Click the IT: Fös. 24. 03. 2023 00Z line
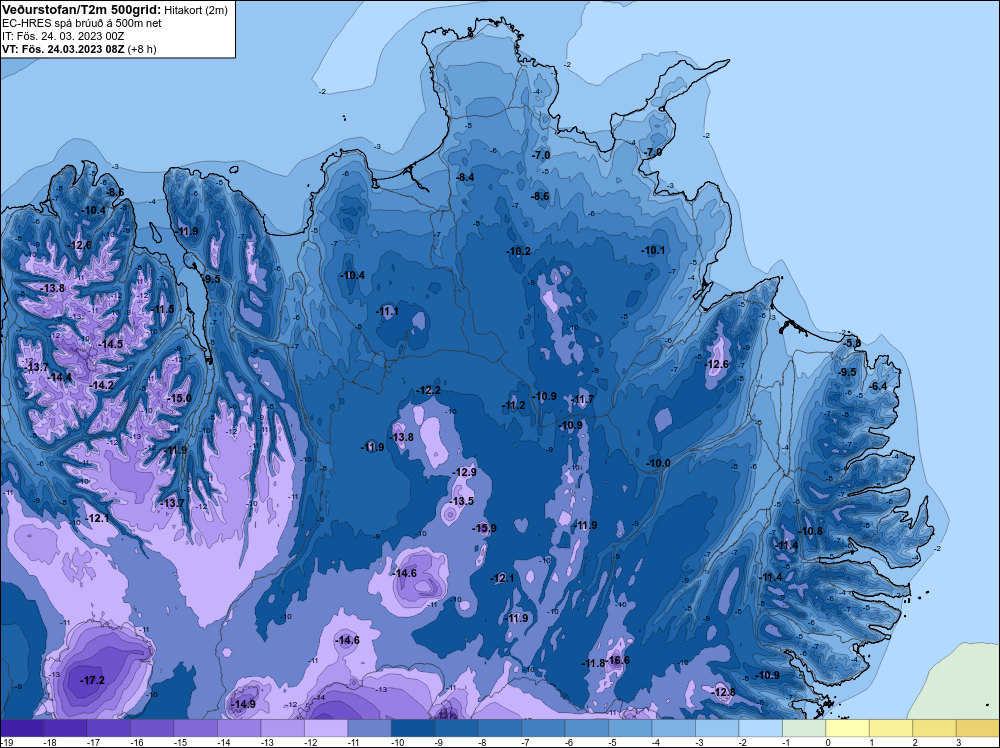 [x=62, y=36]
